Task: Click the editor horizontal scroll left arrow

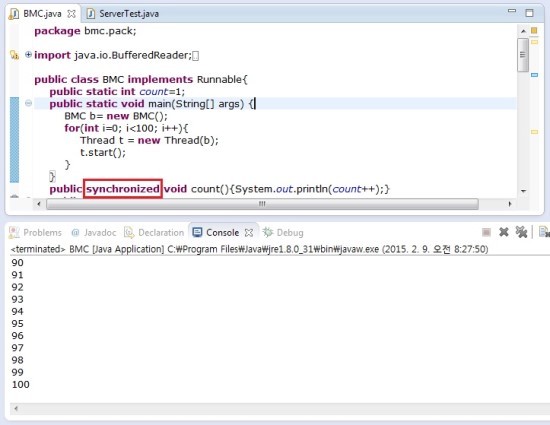Action: point(39,204)
